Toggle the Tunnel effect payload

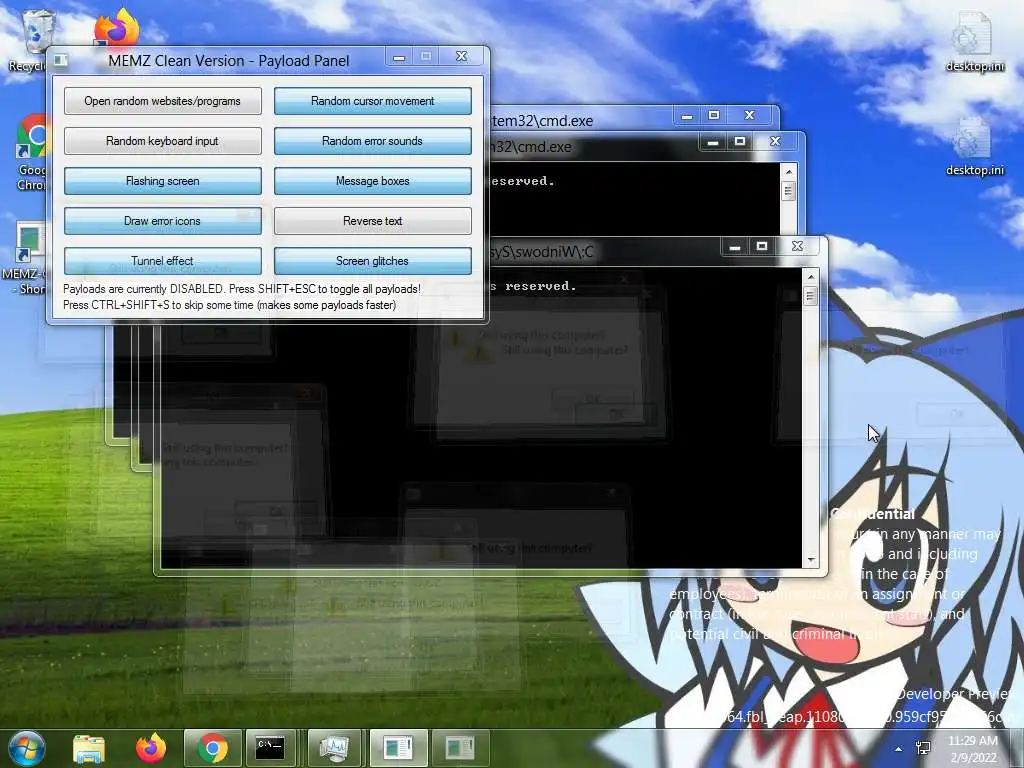[x=163, y=261]
